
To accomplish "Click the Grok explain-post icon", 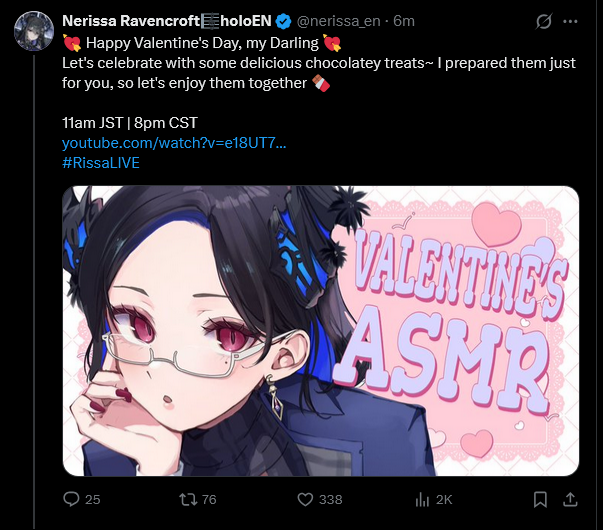I will [544, 22].
